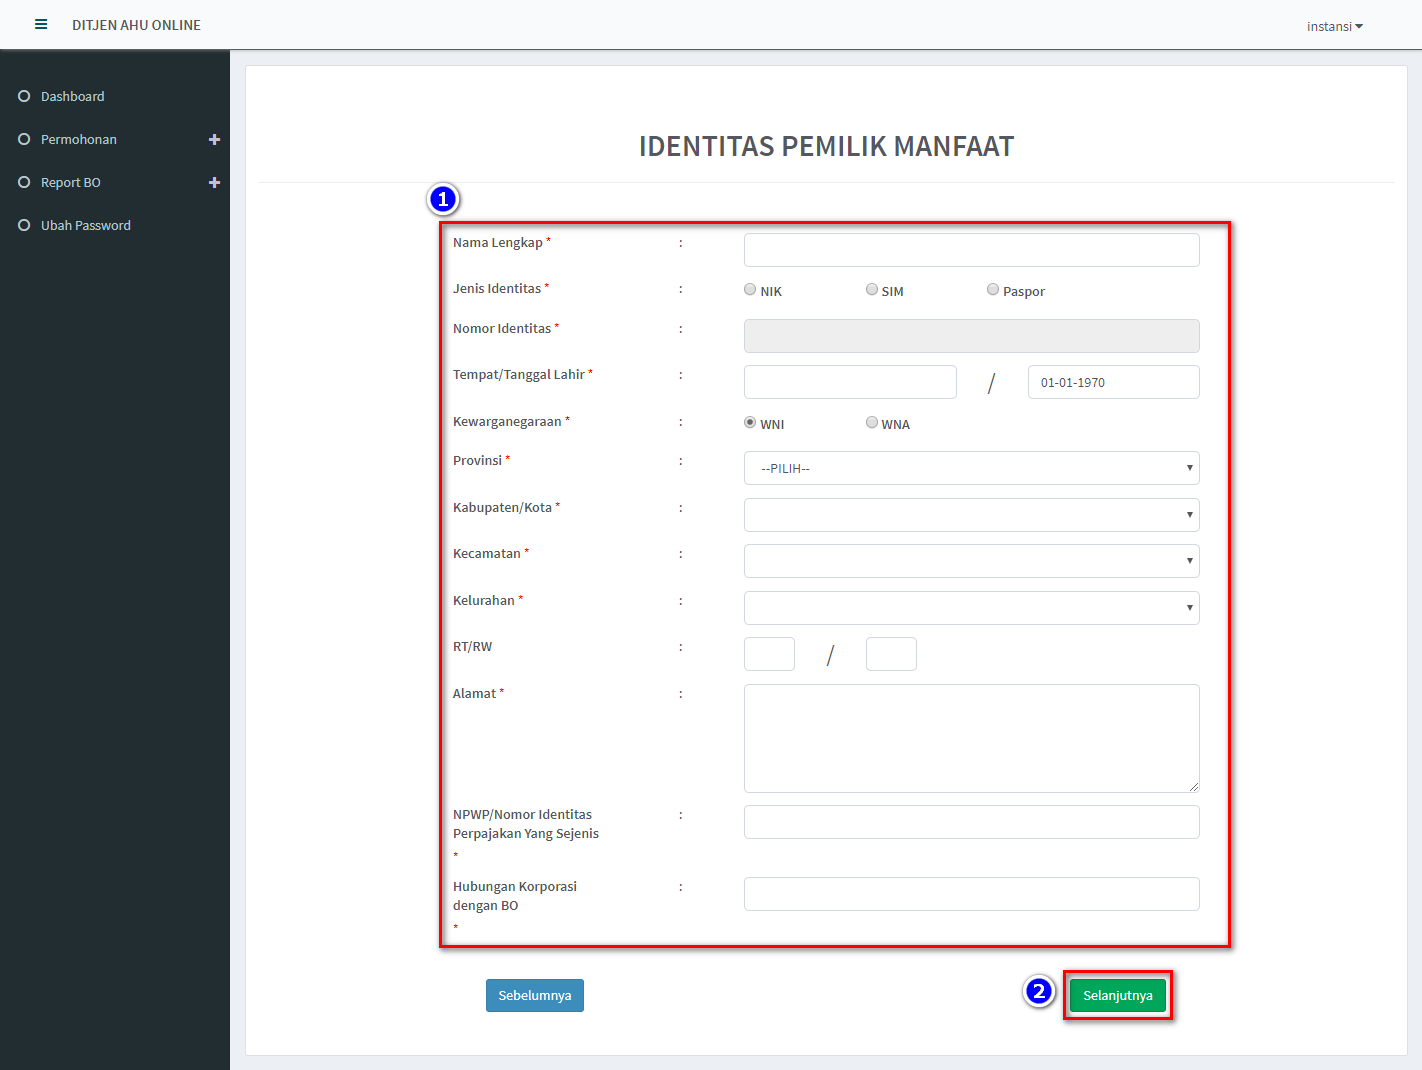Click the circle icon beside Ubah Password
1422x1070 pixels.
coord(24,225)
